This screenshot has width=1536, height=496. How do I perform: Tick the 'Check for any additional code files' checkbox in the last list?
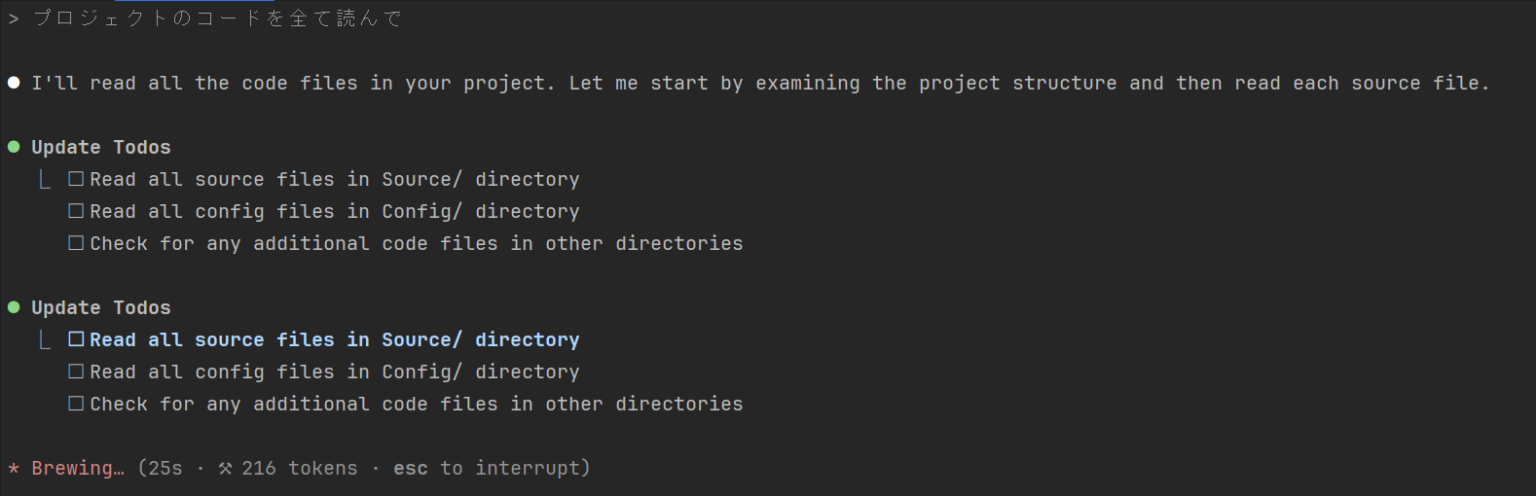point(76,404)
